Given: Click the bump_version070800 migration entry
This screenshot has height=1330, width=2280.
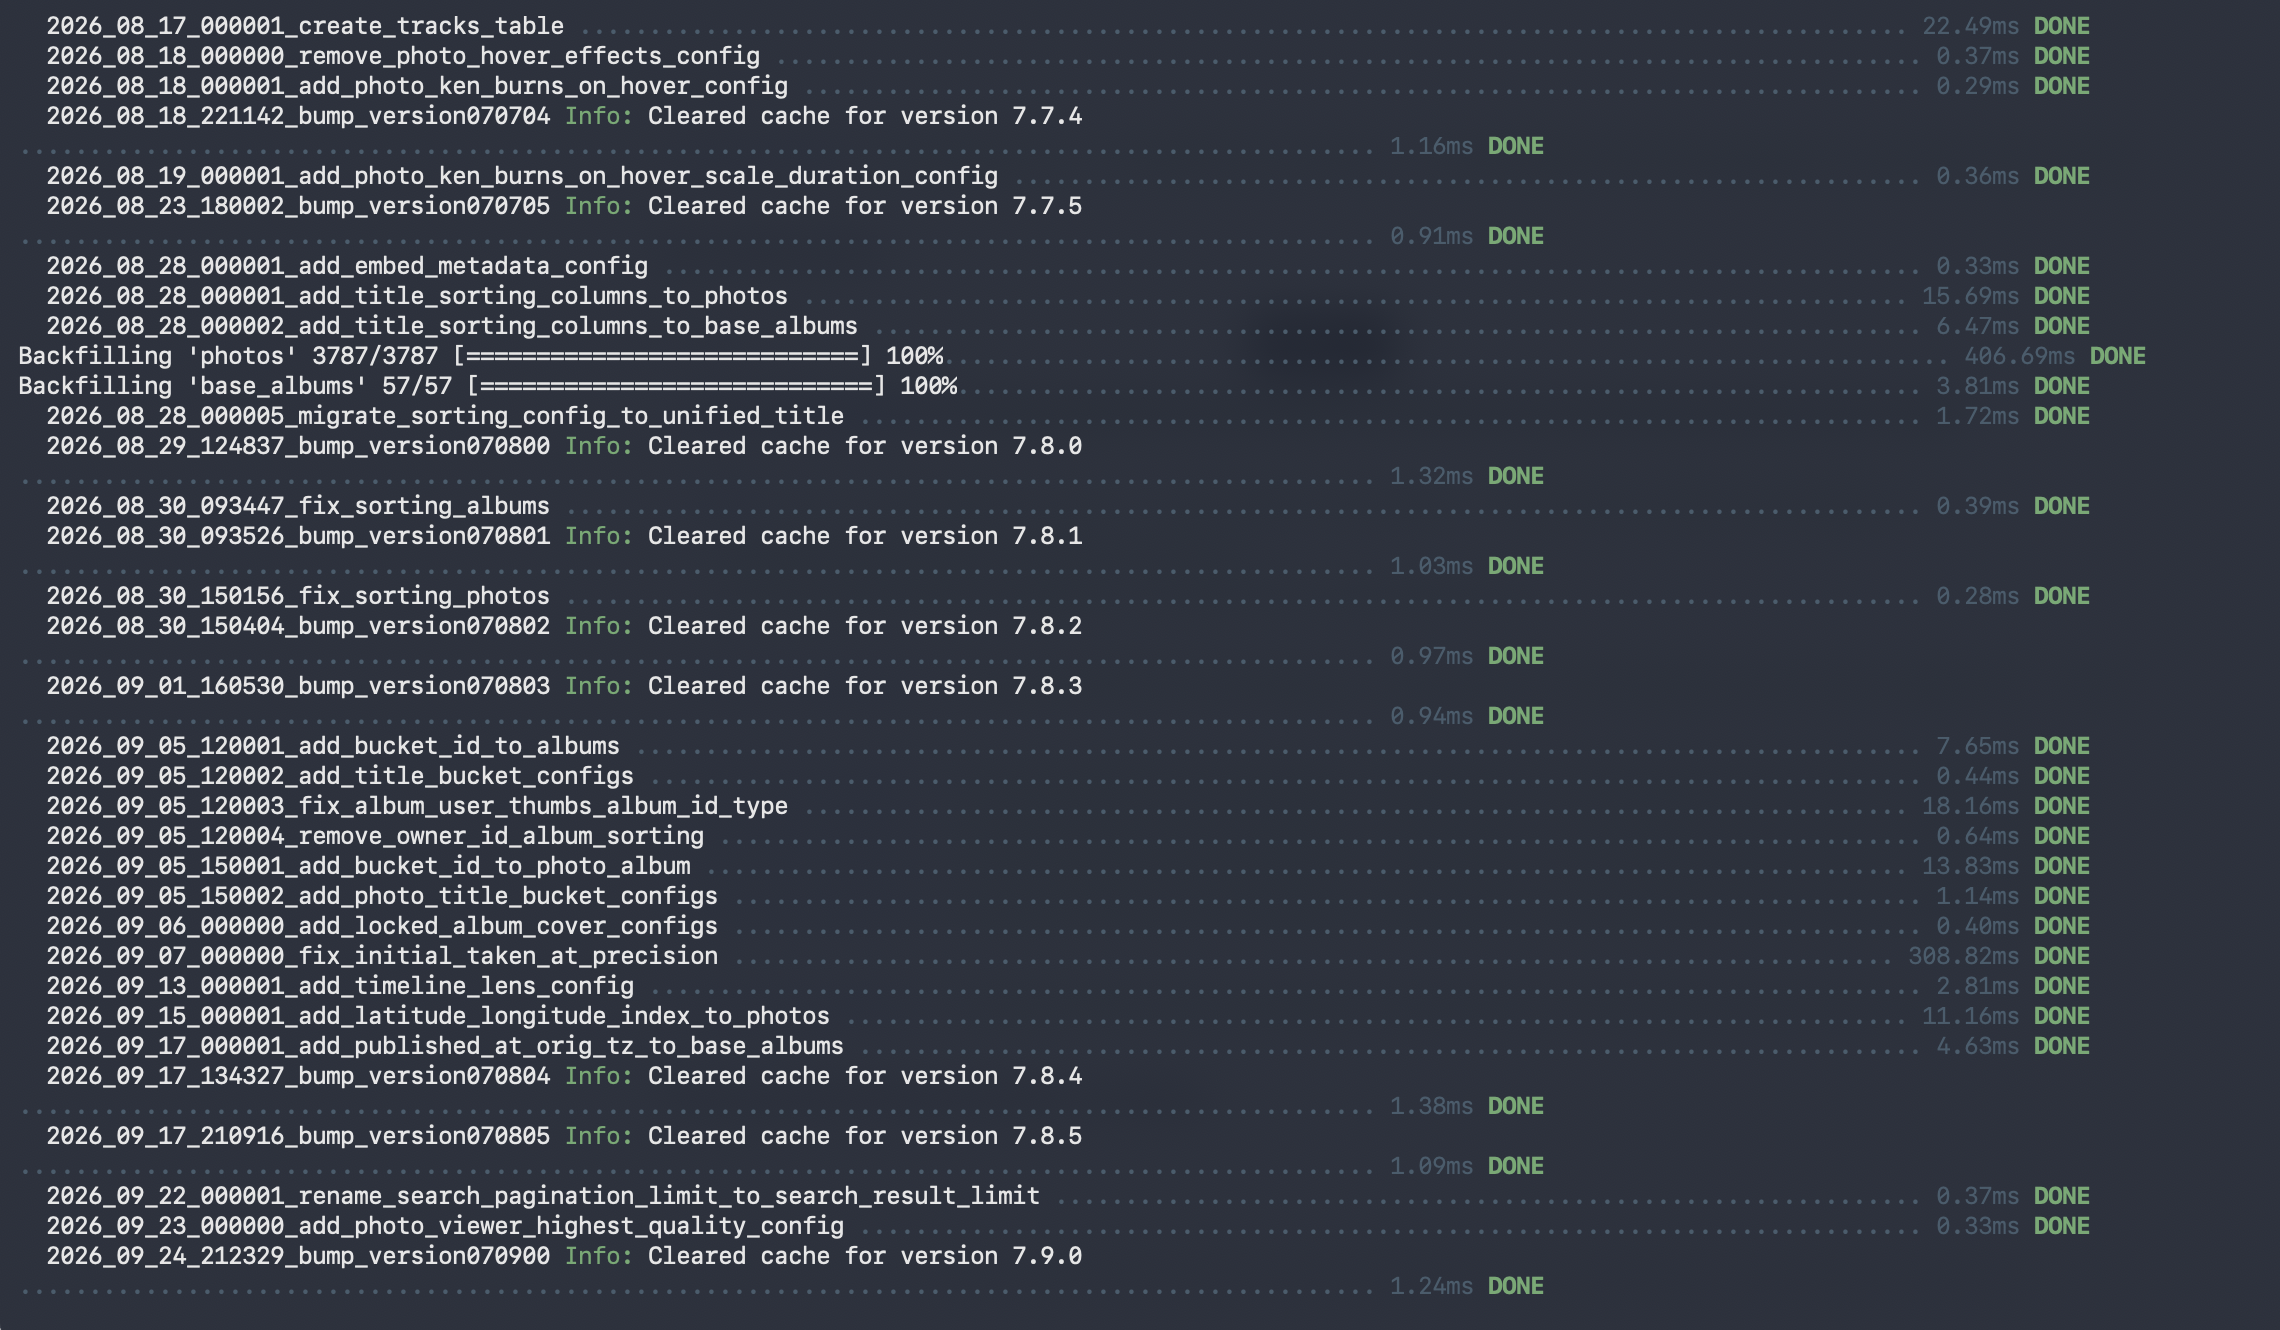Looking at the screenshot, I should (298, 446).
